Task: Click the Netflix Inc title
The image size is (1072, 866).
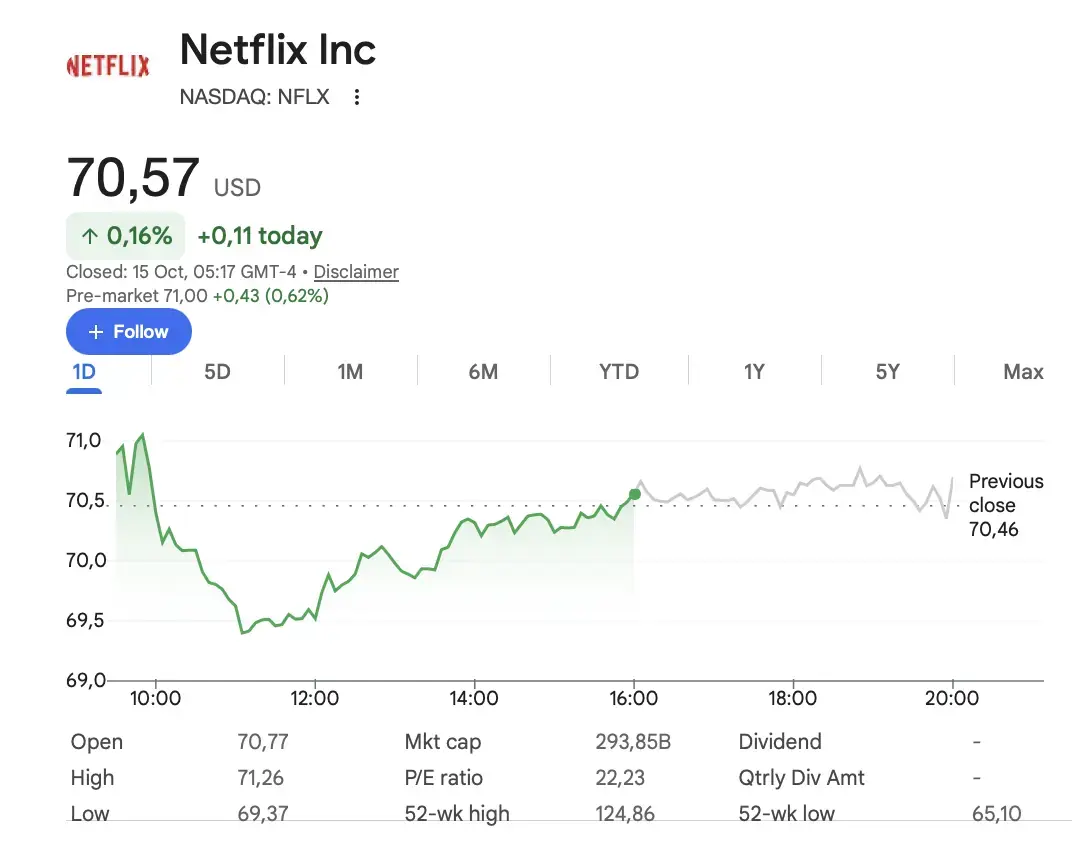Action: coord(278,50)
